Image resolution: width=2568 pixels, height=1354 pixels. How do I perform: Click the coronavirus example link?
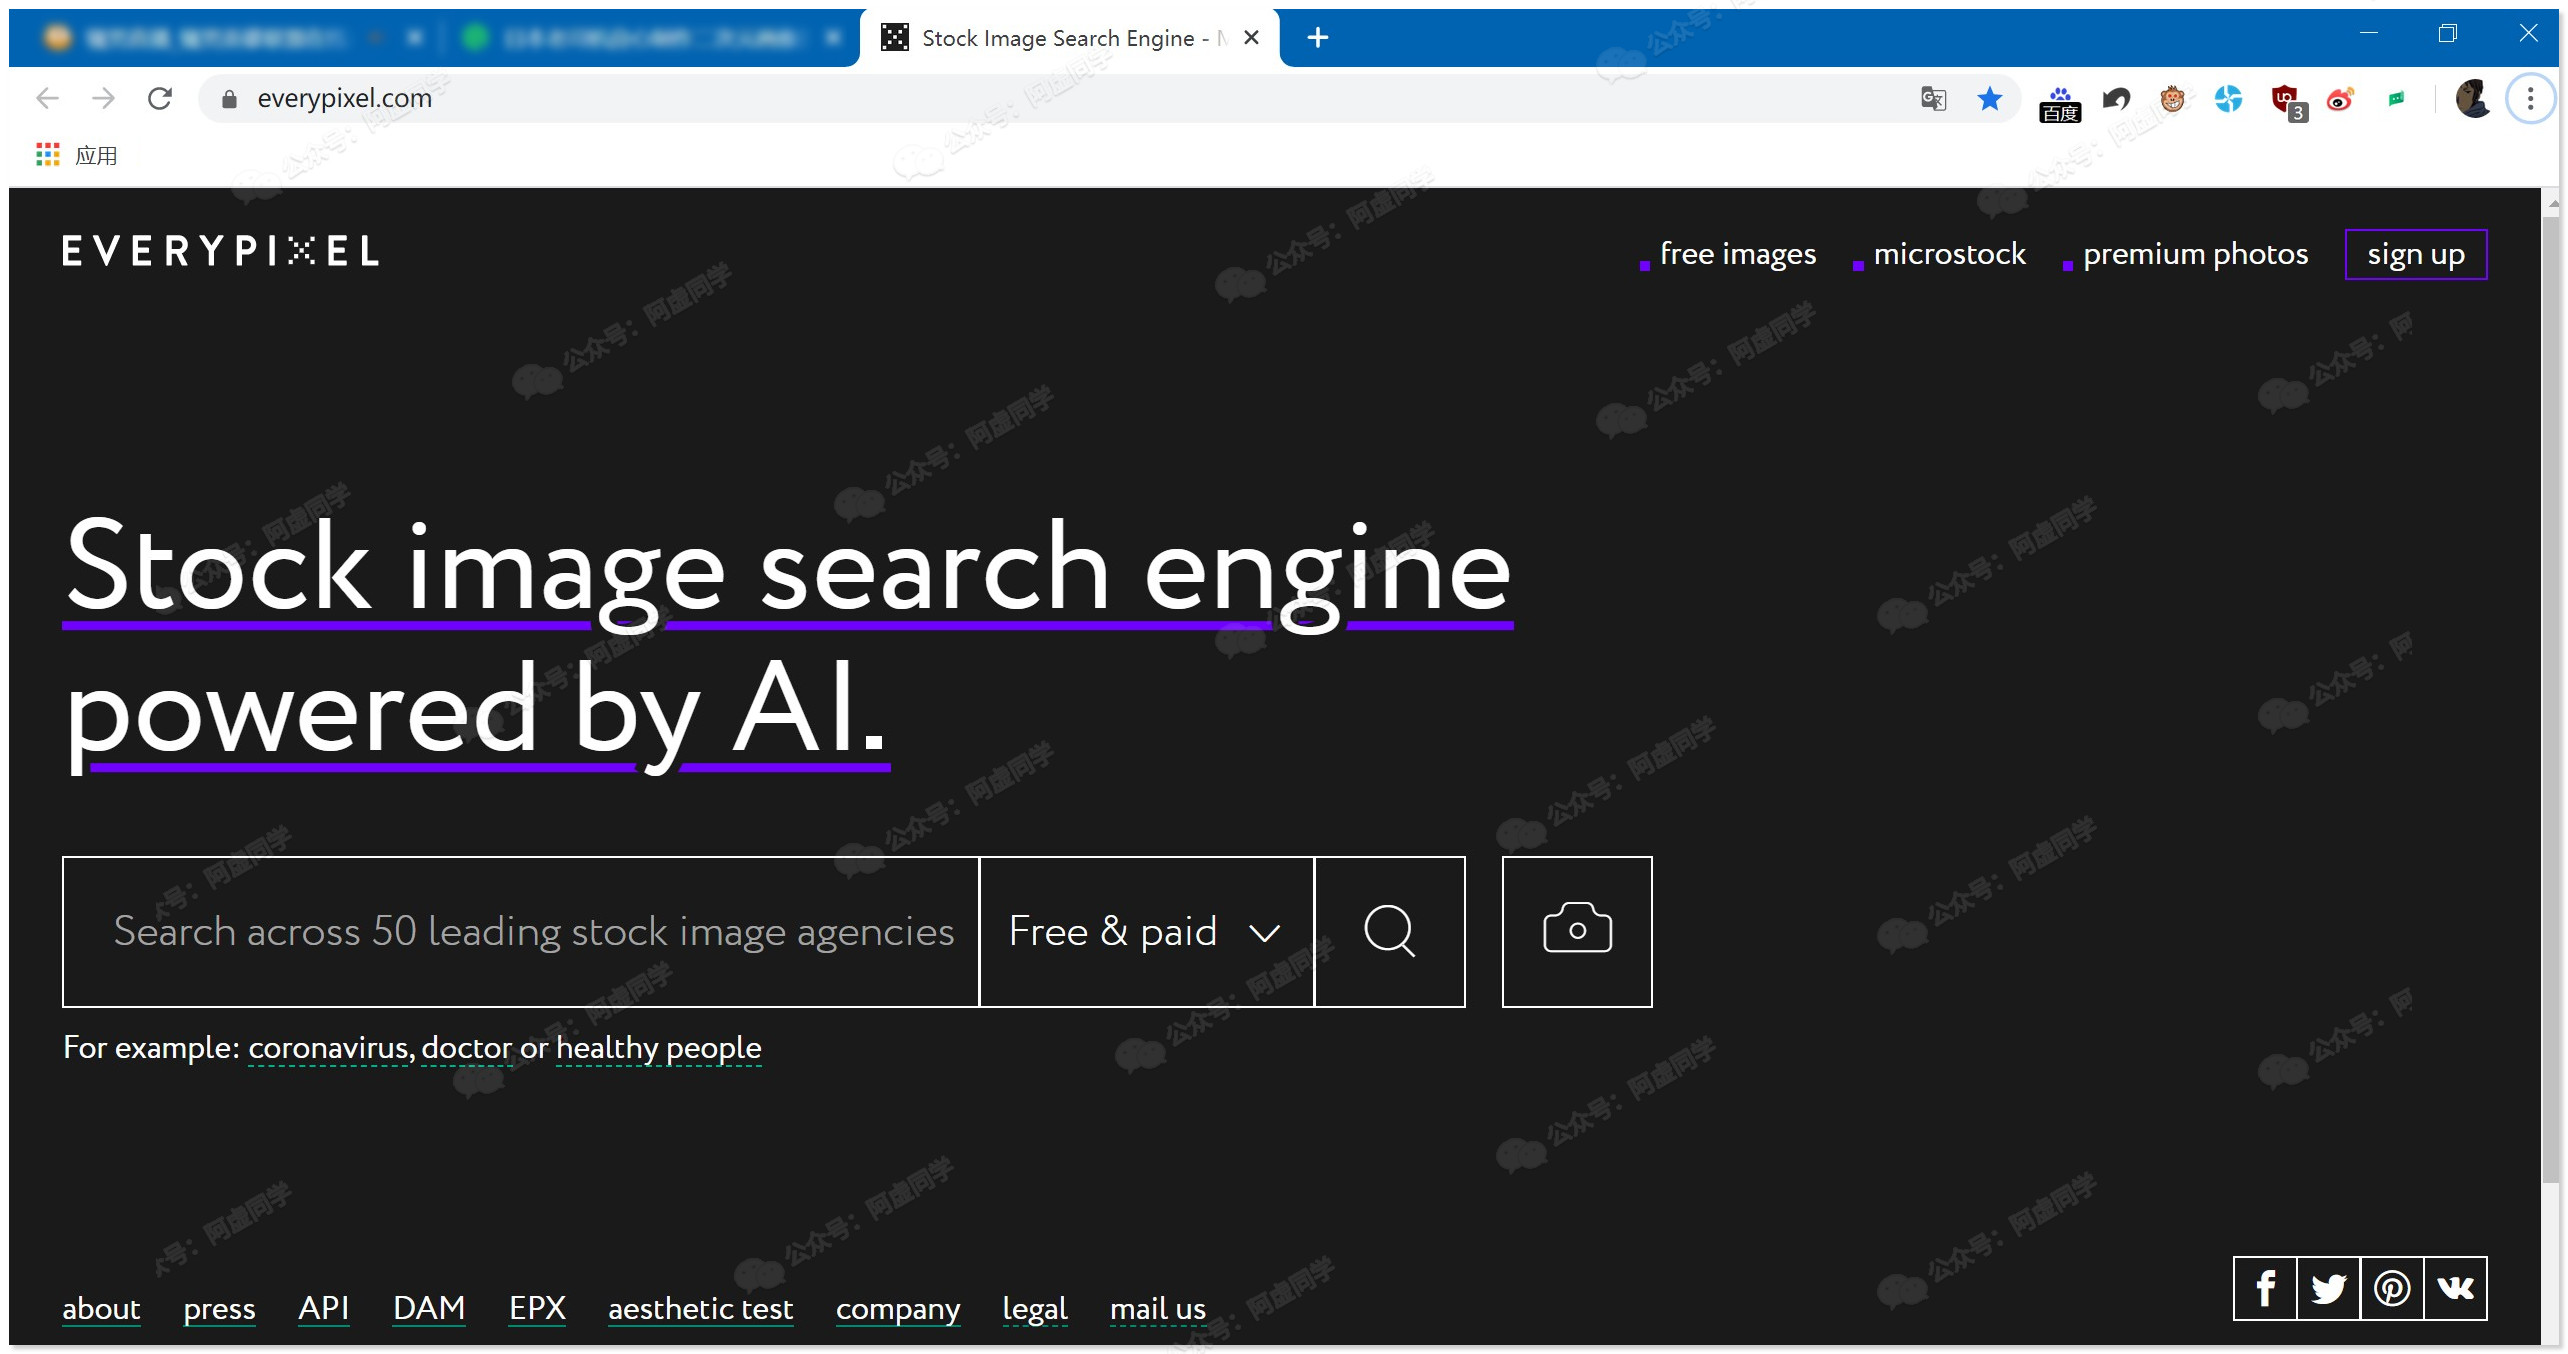click(330, 1047)
